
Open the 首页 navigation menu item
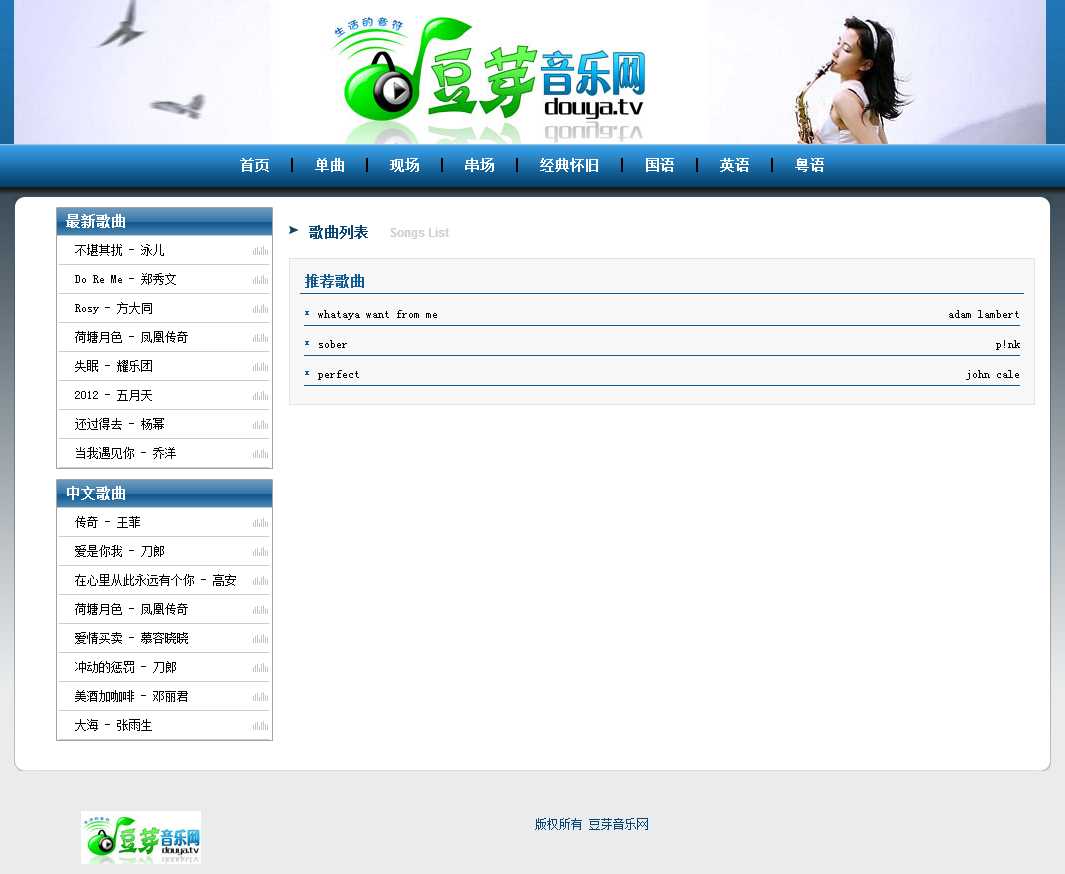click(x=255, y=166)
